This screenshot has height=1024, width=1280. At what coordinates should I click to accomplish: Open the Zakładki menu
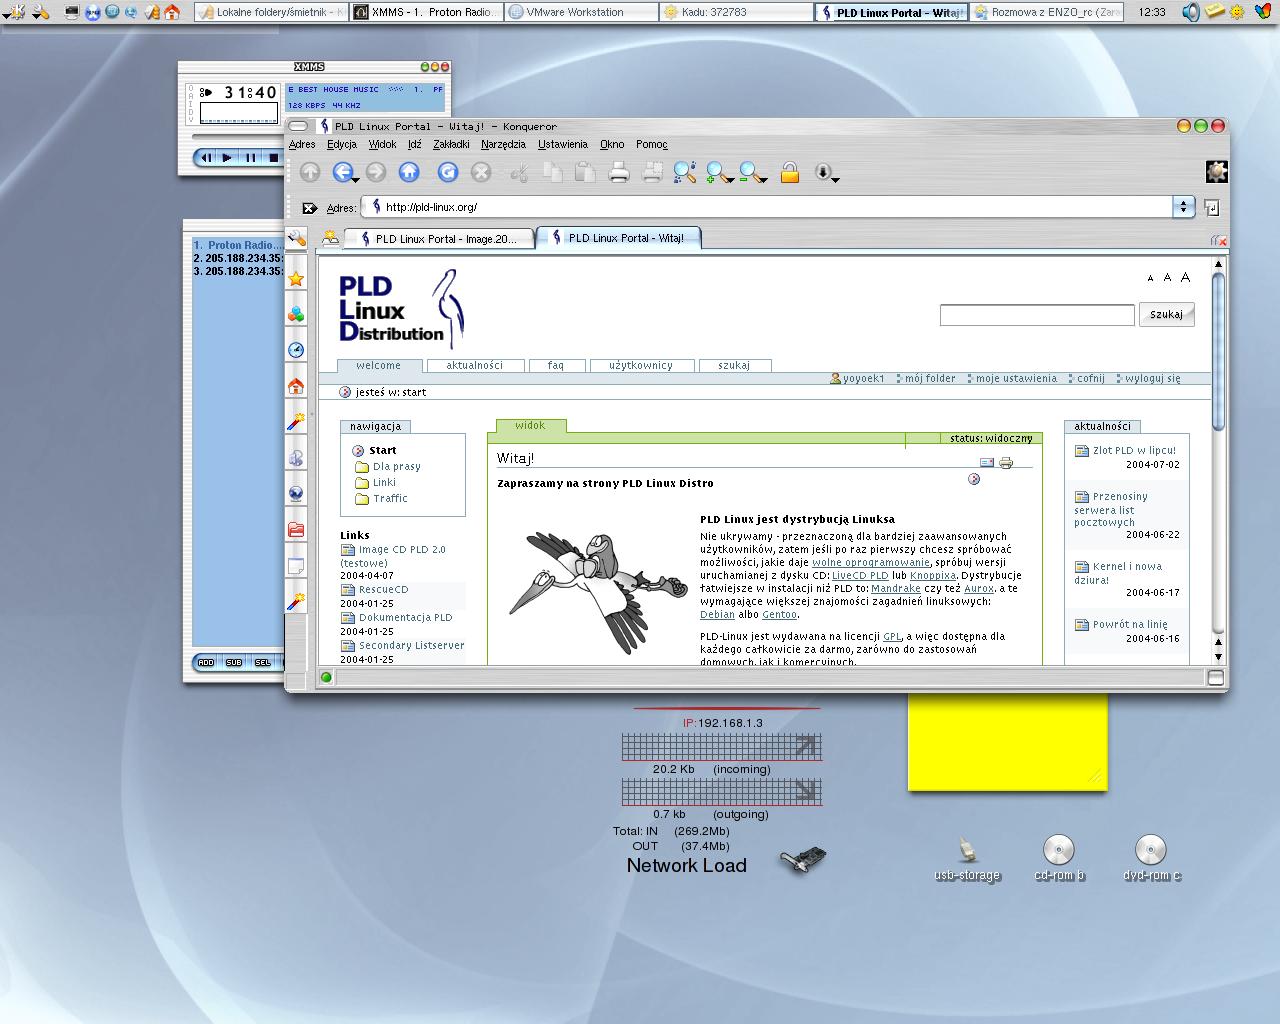(x=451, y=144)
